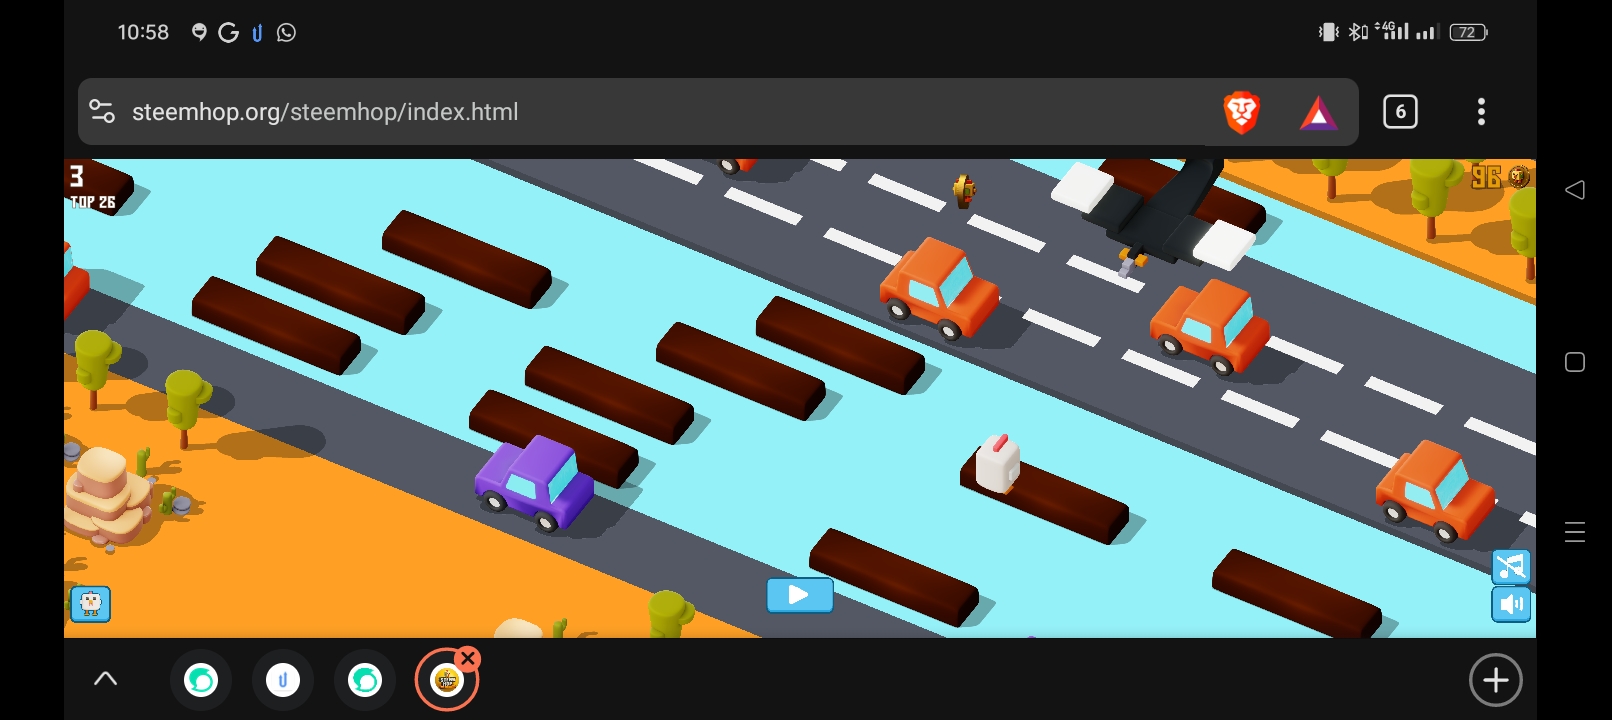The width and height of the screenshot is (1612, 720).
Task: Close the active Steem Hop tab
Action: tap(468, 659)
